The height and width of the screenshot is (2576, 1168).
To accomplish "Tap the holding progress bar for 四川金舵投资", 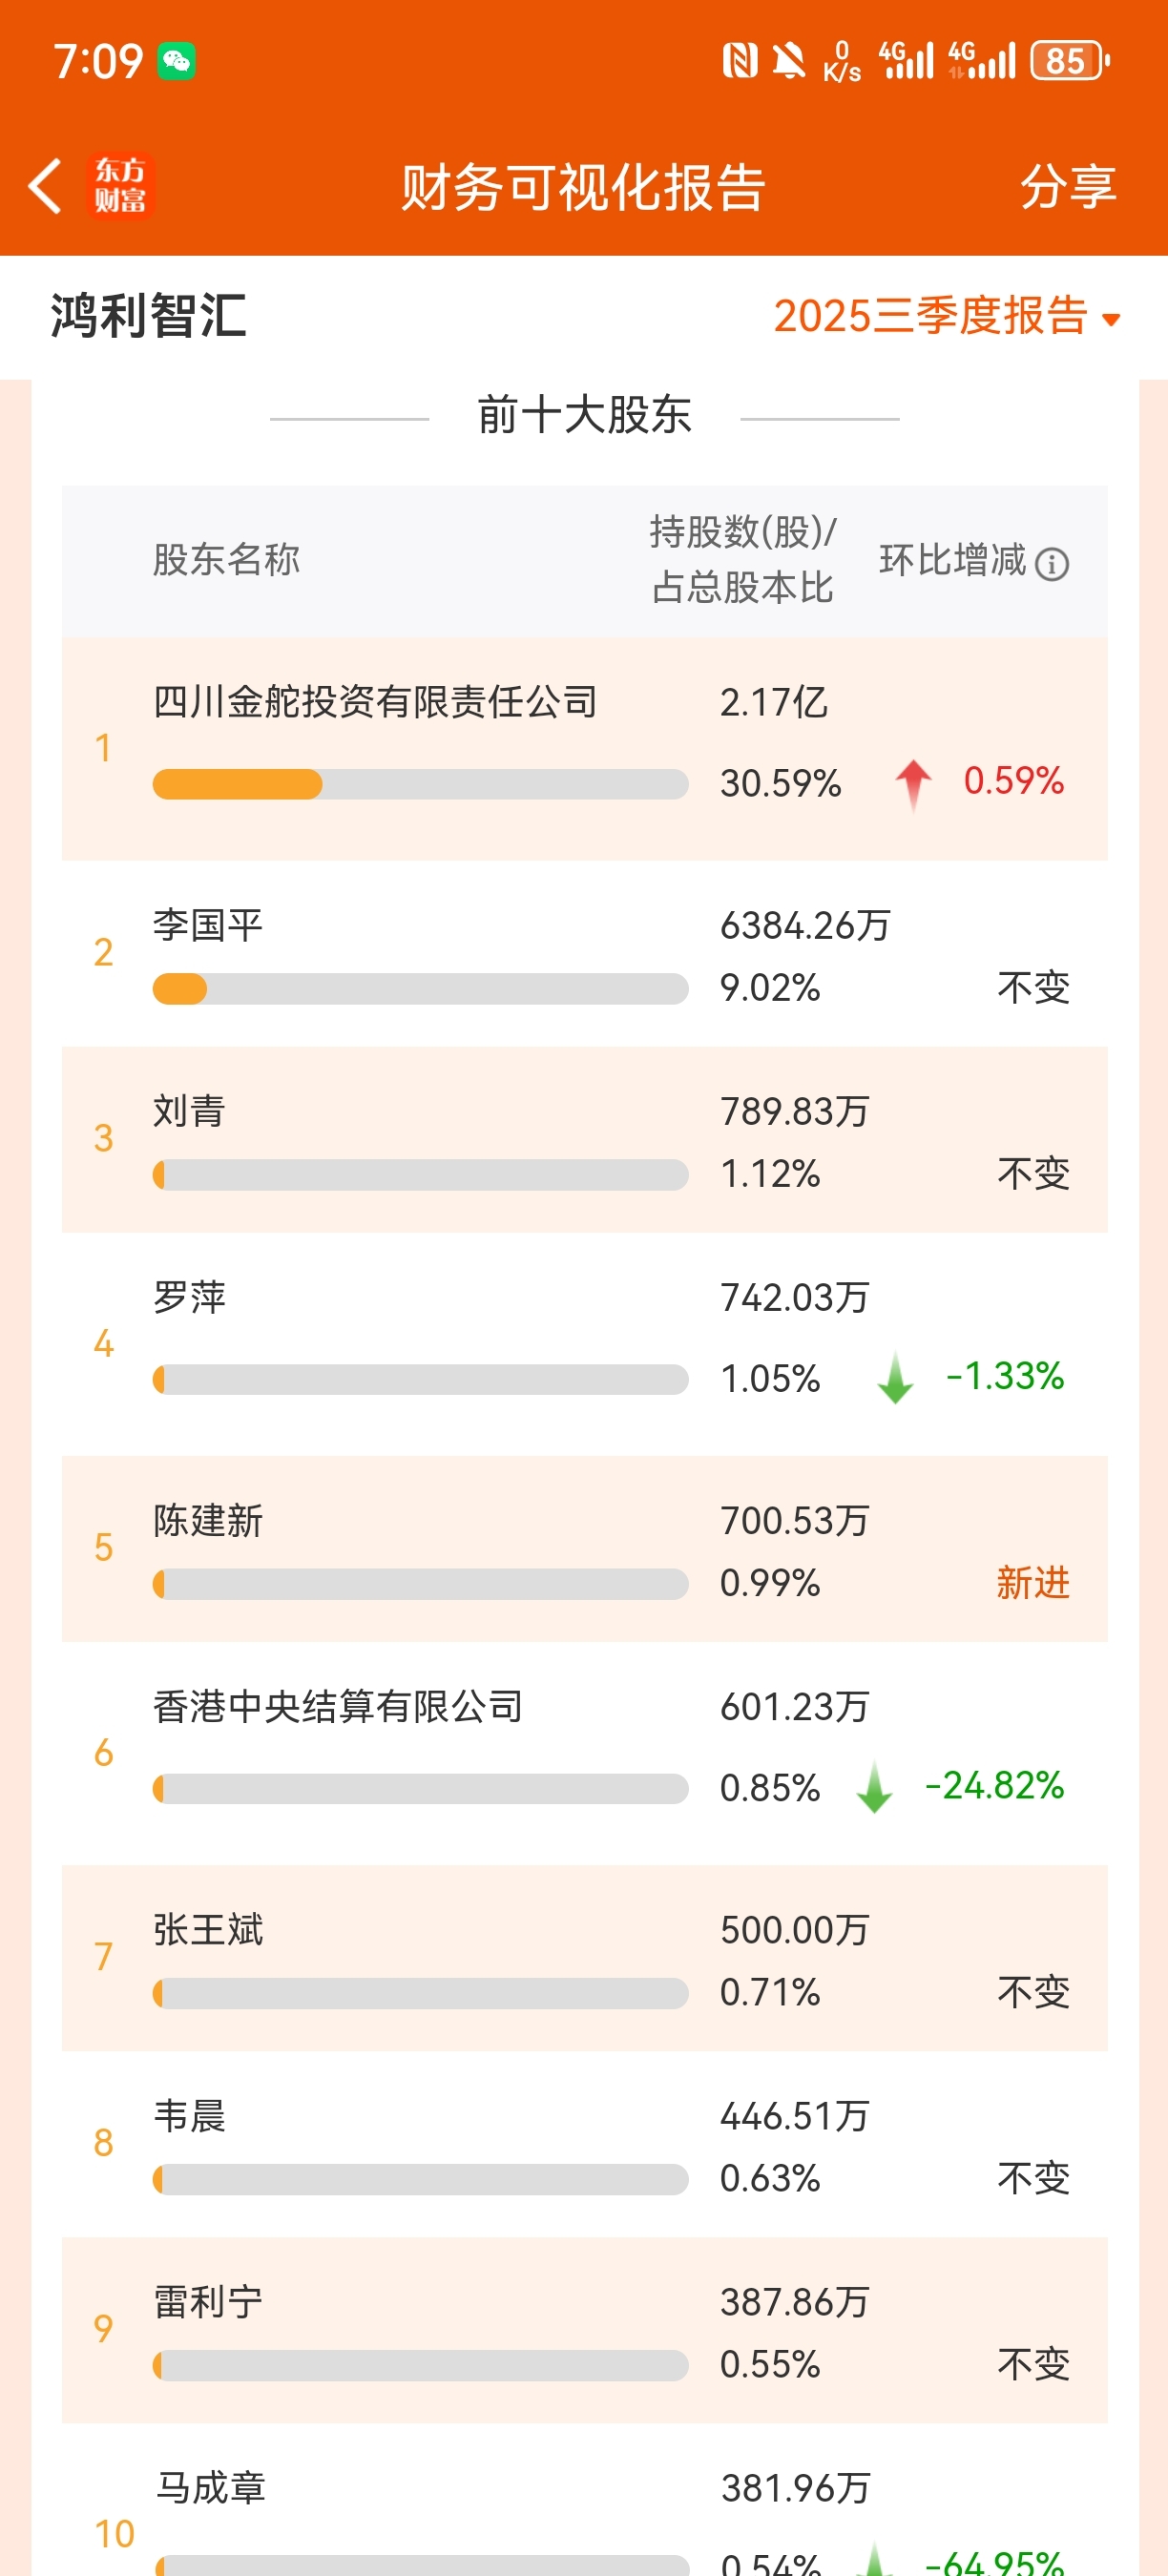I will click(420, 784).
